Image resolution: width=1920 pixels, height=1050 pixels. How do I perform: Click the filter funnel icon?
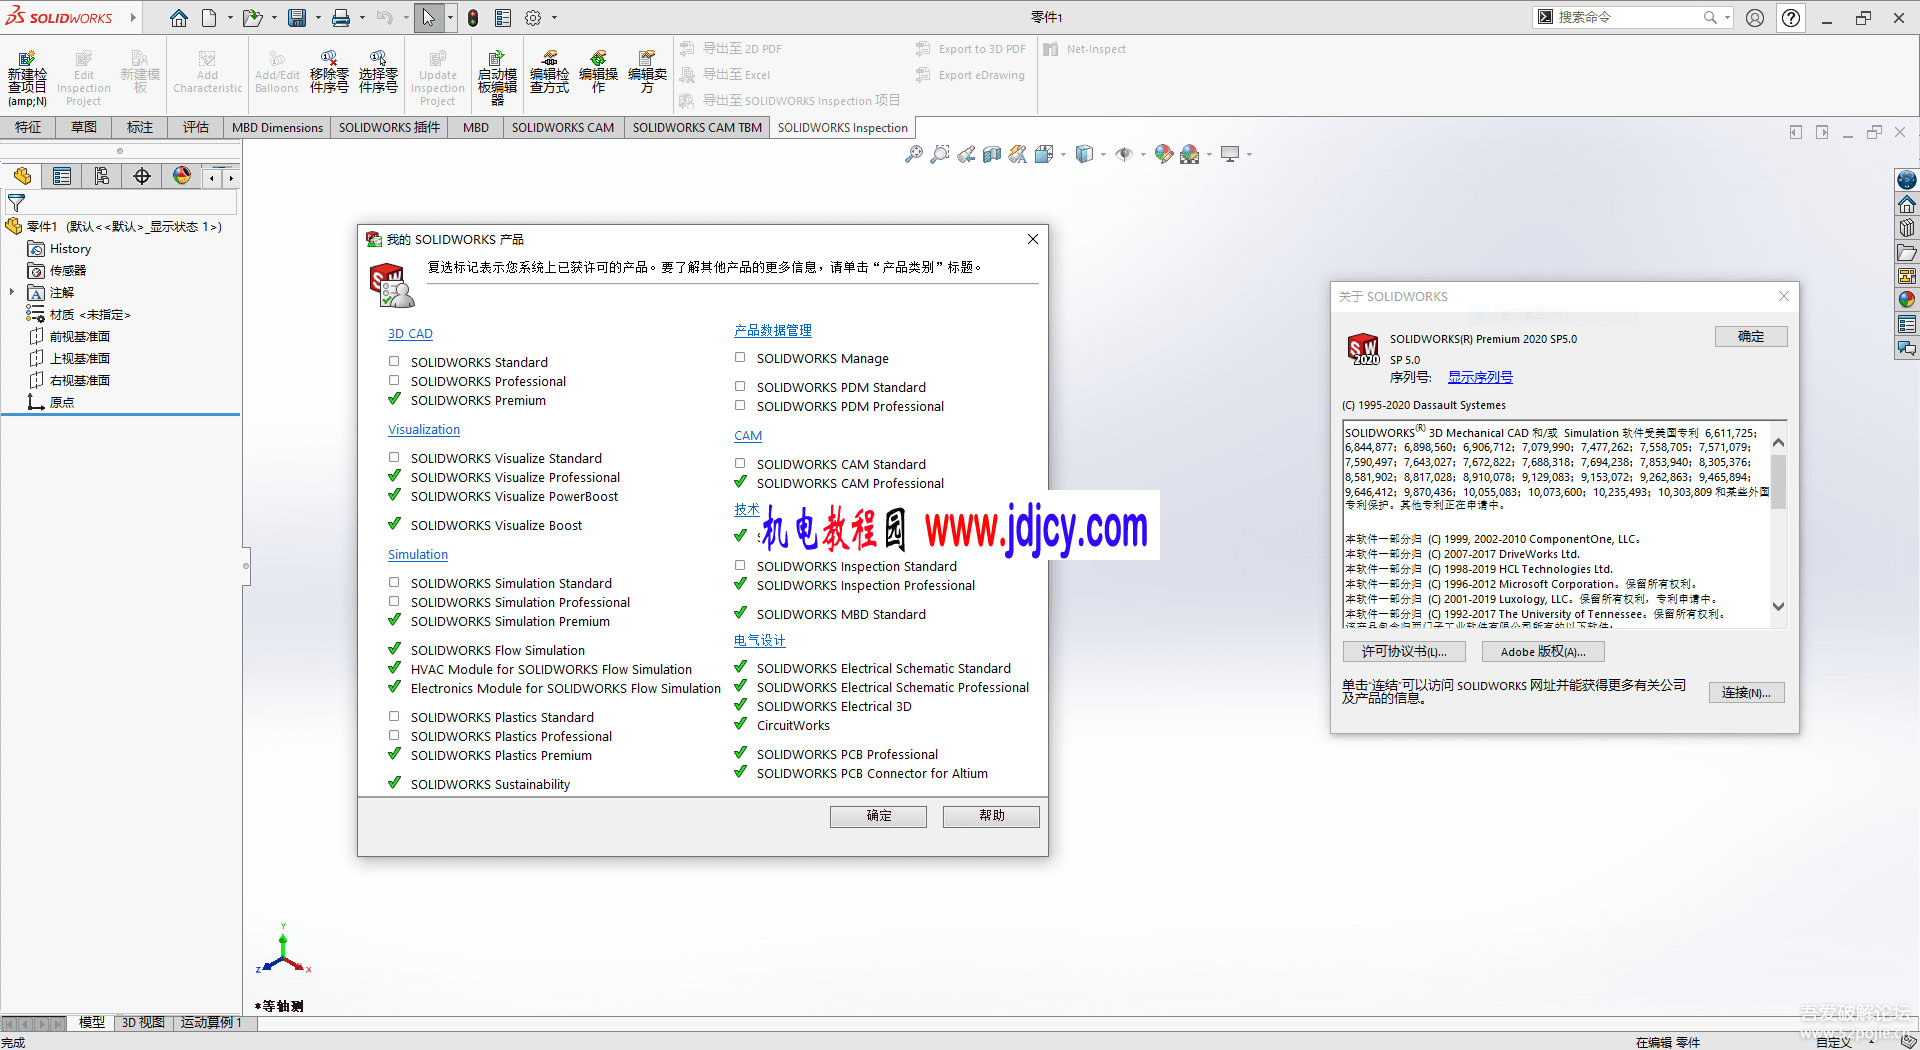point(16,203)
